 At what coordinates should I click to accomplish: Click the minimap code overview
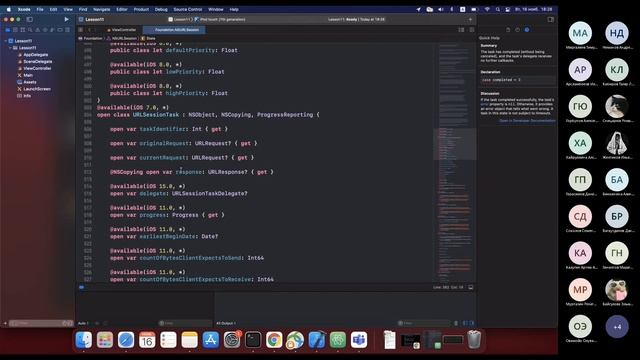click(455, 162)
